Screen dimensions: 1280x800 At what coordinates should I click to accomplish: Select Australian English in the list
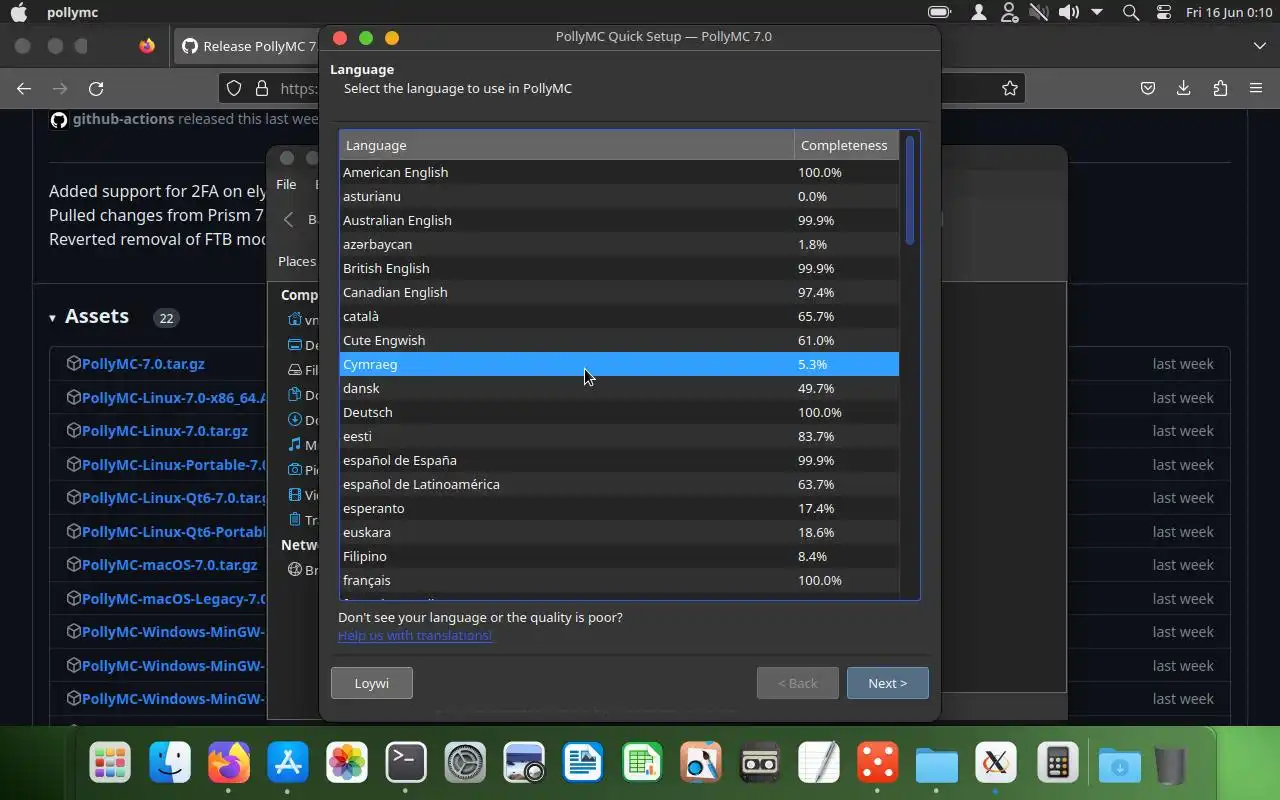[619, 220]
